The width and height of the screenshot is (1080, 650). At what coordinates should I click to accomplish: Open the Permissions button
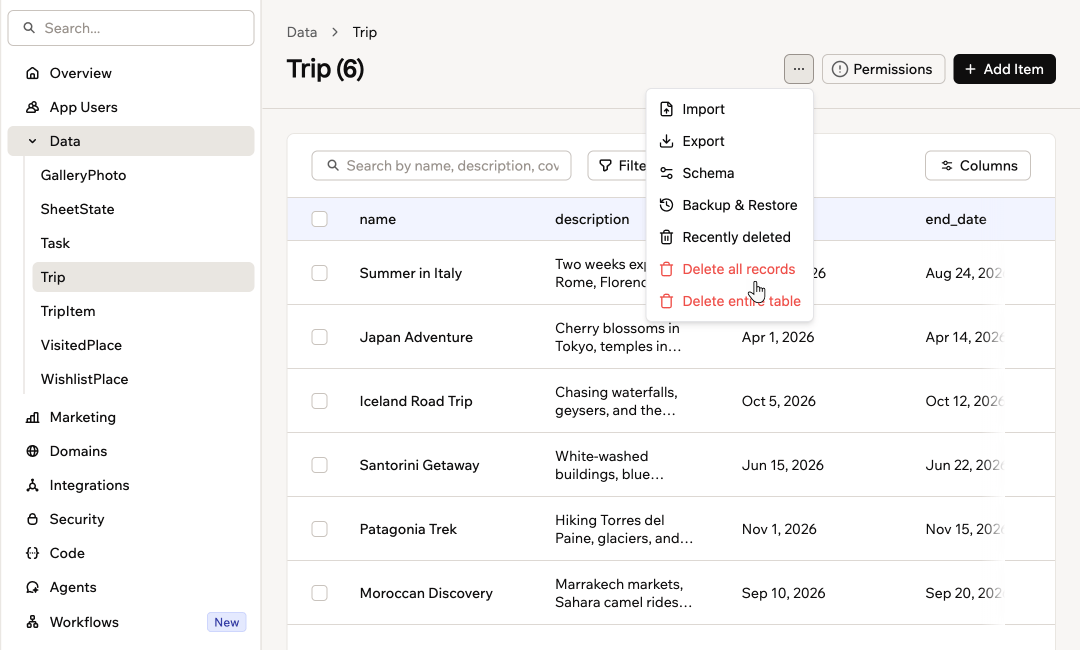click(883, 69)
